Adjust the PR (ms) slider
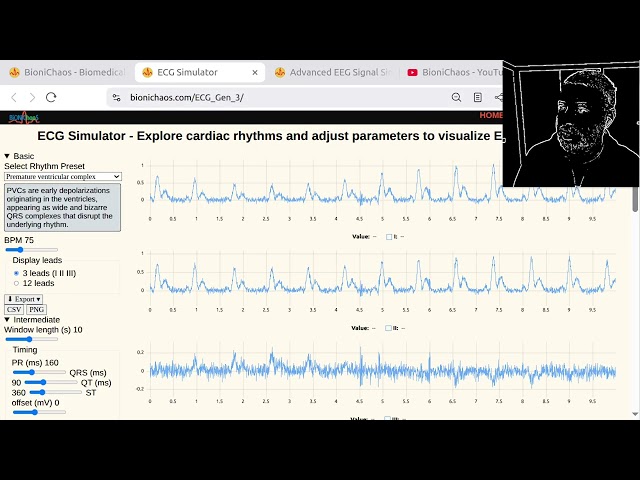The width and height of the screenshot is (640, 480). click(x=39, y=372)
